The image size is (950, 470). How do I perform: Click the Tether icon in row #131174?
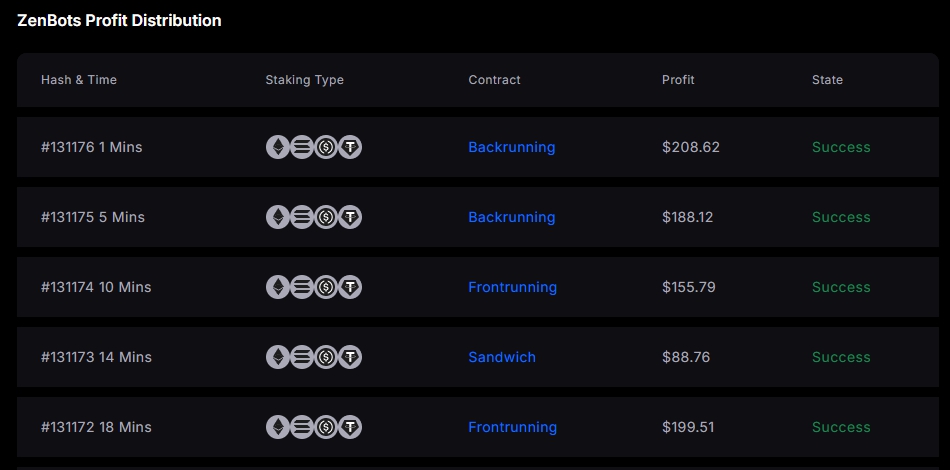coord(350,287)
